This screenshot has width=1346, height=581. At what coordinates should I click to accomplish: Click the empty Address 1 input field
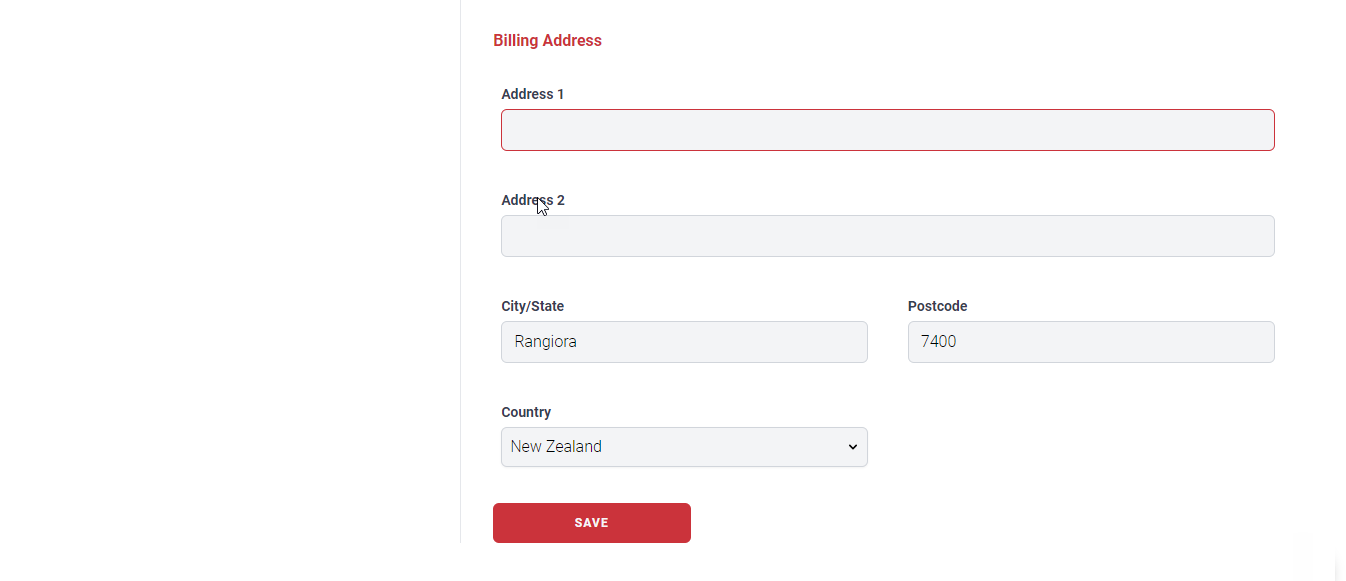pyautogui.click(x=887, y=130)
